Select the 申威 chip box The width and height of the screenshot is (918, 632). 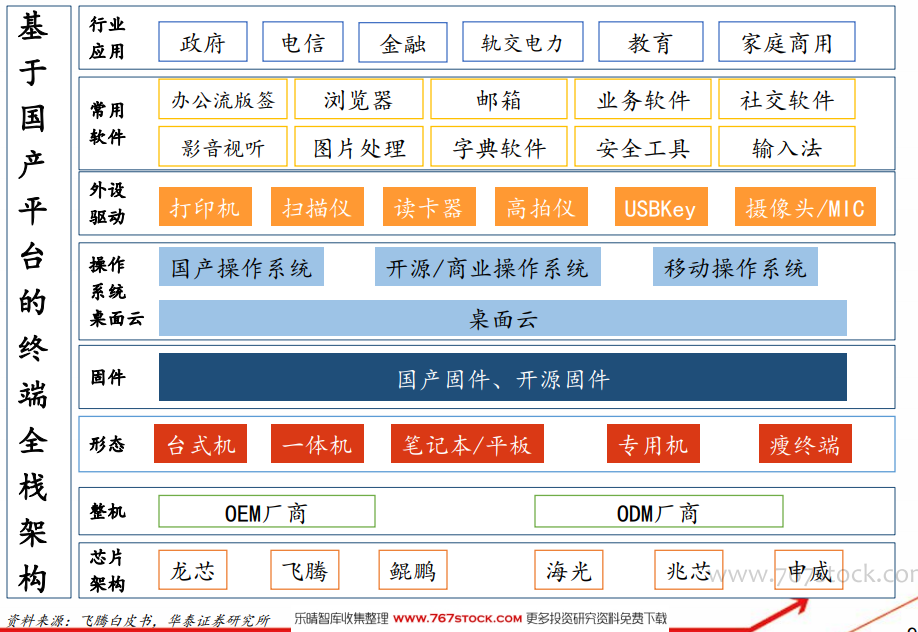(x=809, y=570)
